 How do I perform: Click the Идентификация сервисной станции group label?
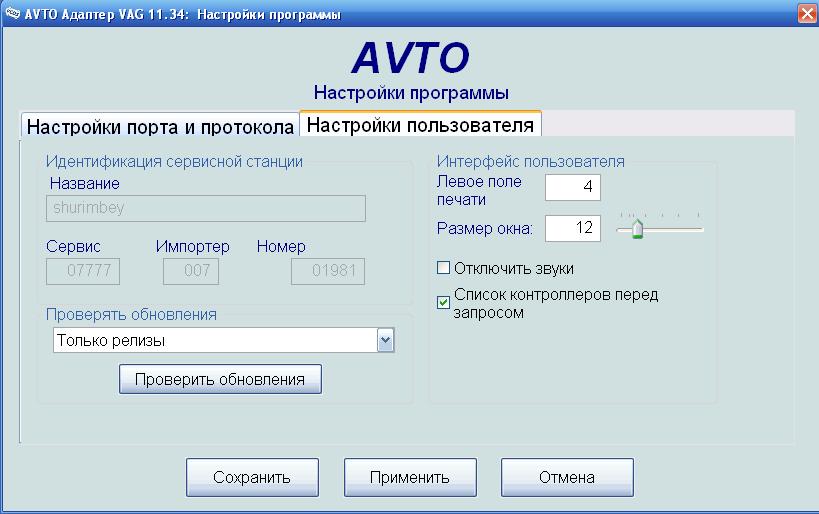tap(174, 161)
